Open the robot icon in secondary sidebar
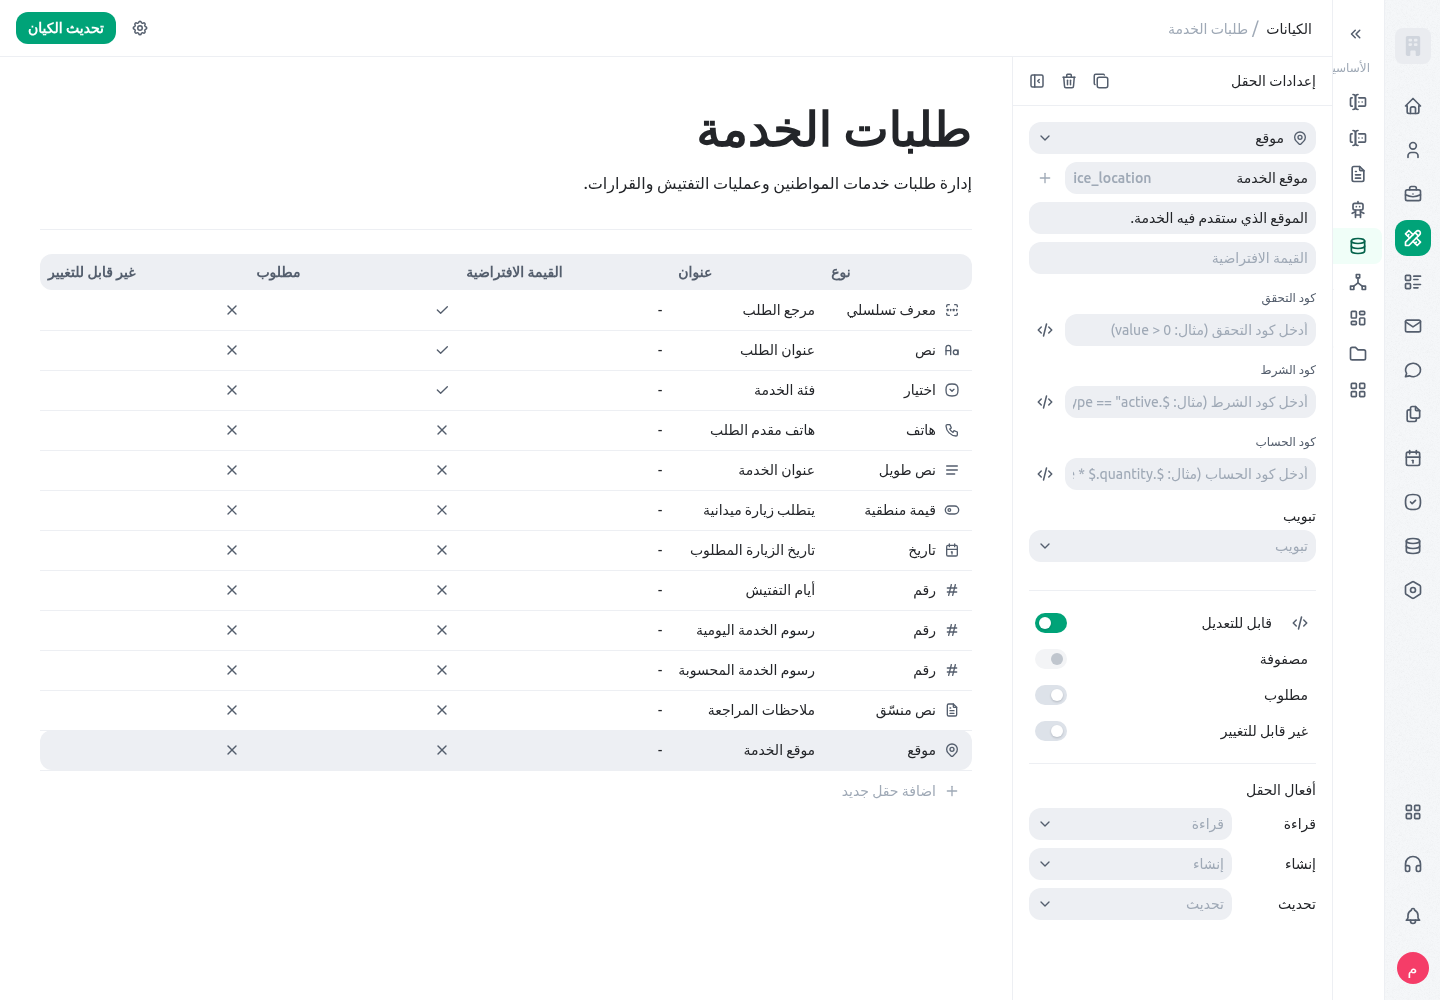Image resolution: width=1440 pixels, height=1000 pixels. 1358,210
